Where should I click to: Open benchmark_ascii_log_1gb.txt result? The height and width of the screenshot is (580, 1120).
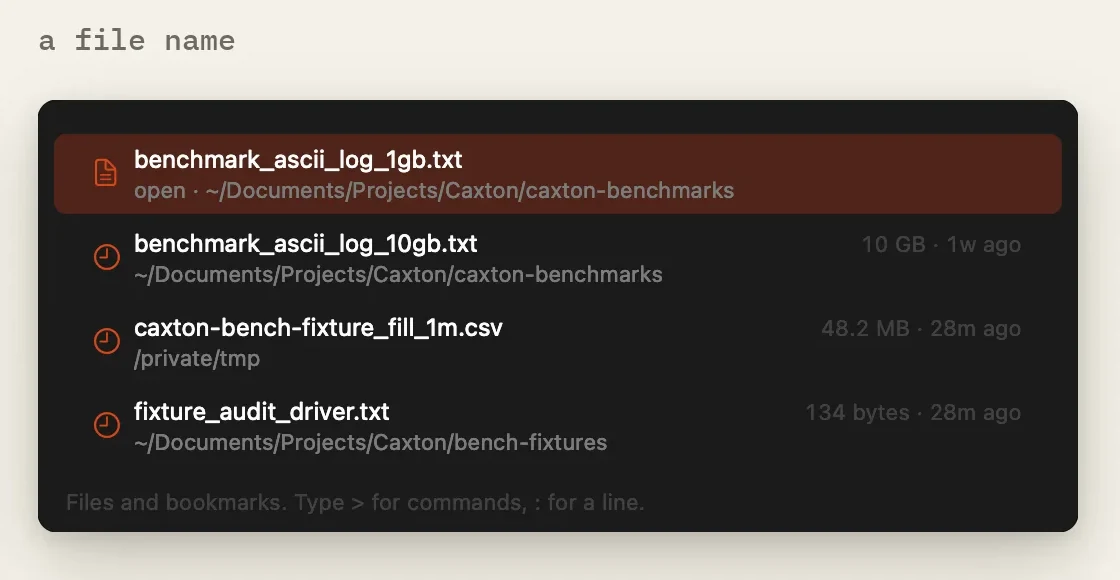pos(558,174)
